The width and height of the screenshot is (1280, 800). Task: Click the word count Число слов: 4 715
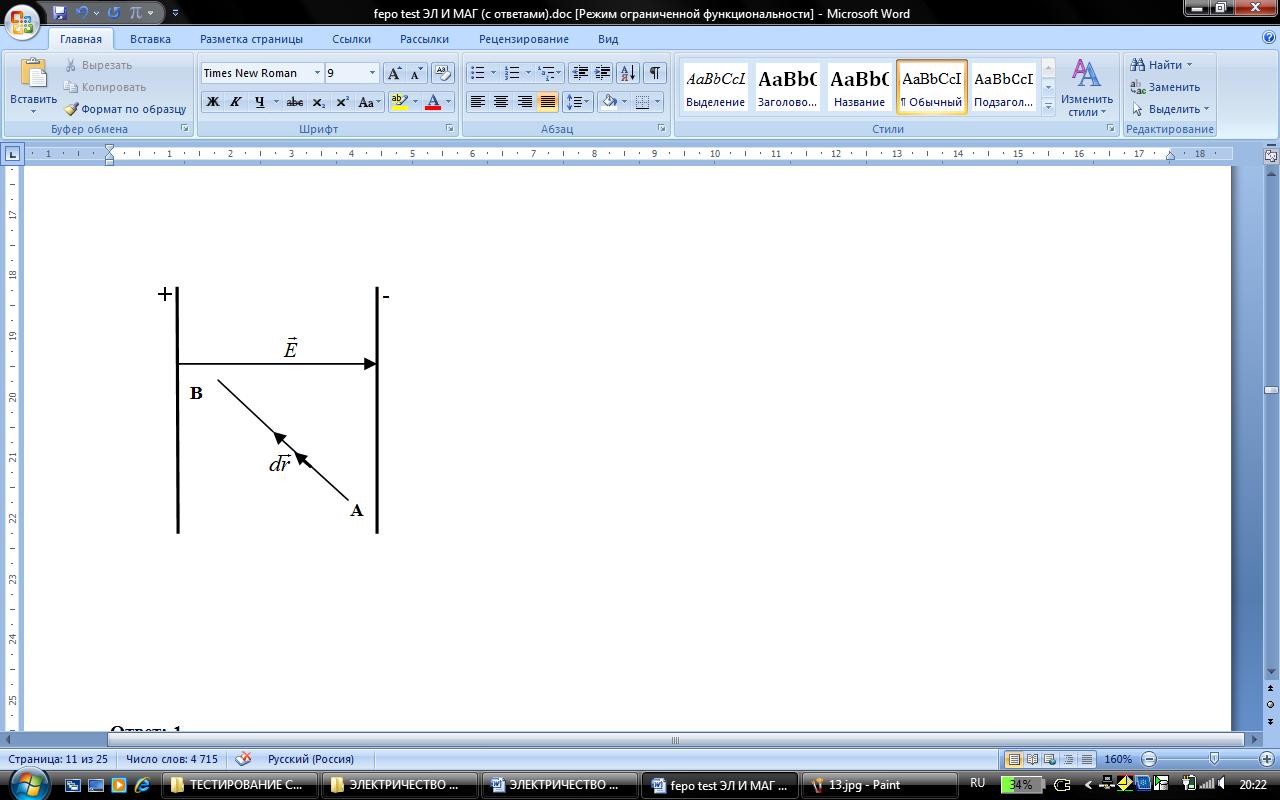coord(172,759)
